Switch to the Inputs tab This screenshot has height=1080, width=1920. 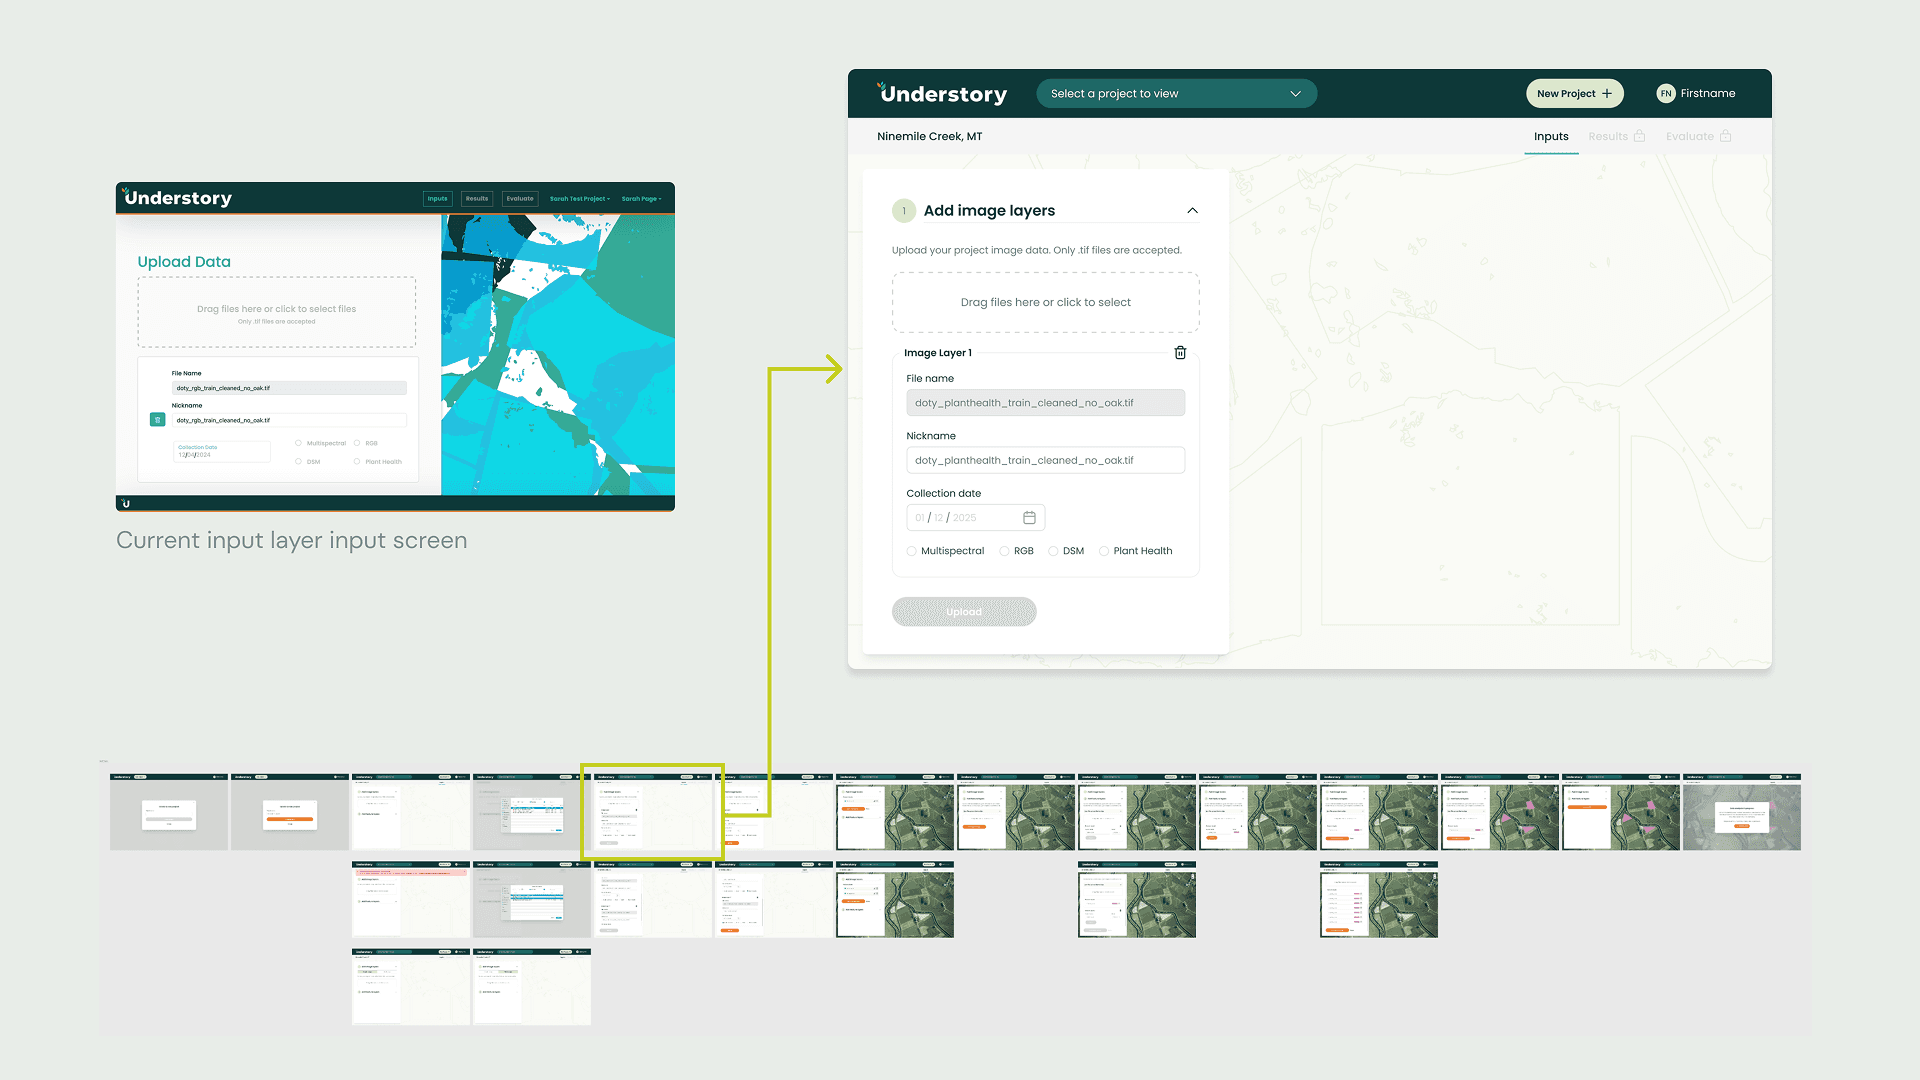(1551, 136)
